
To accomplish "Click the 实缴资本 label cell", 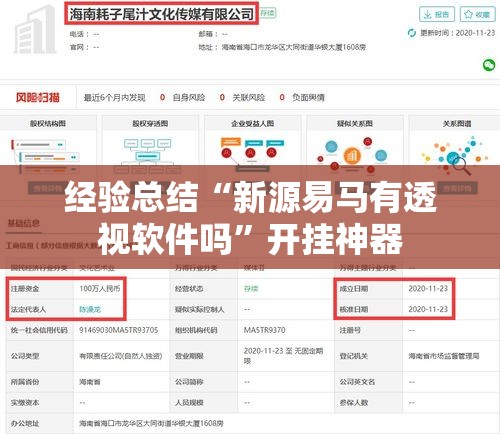I will point(40,403).
